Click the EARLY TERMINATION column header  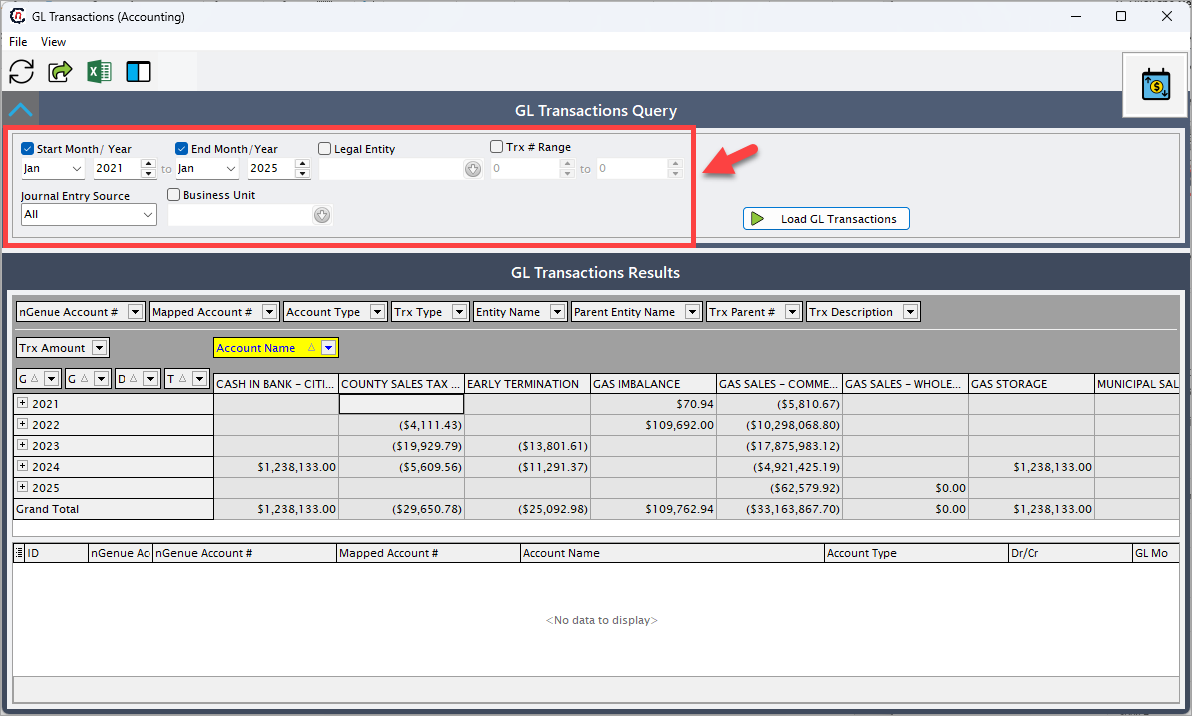[528, 384]
